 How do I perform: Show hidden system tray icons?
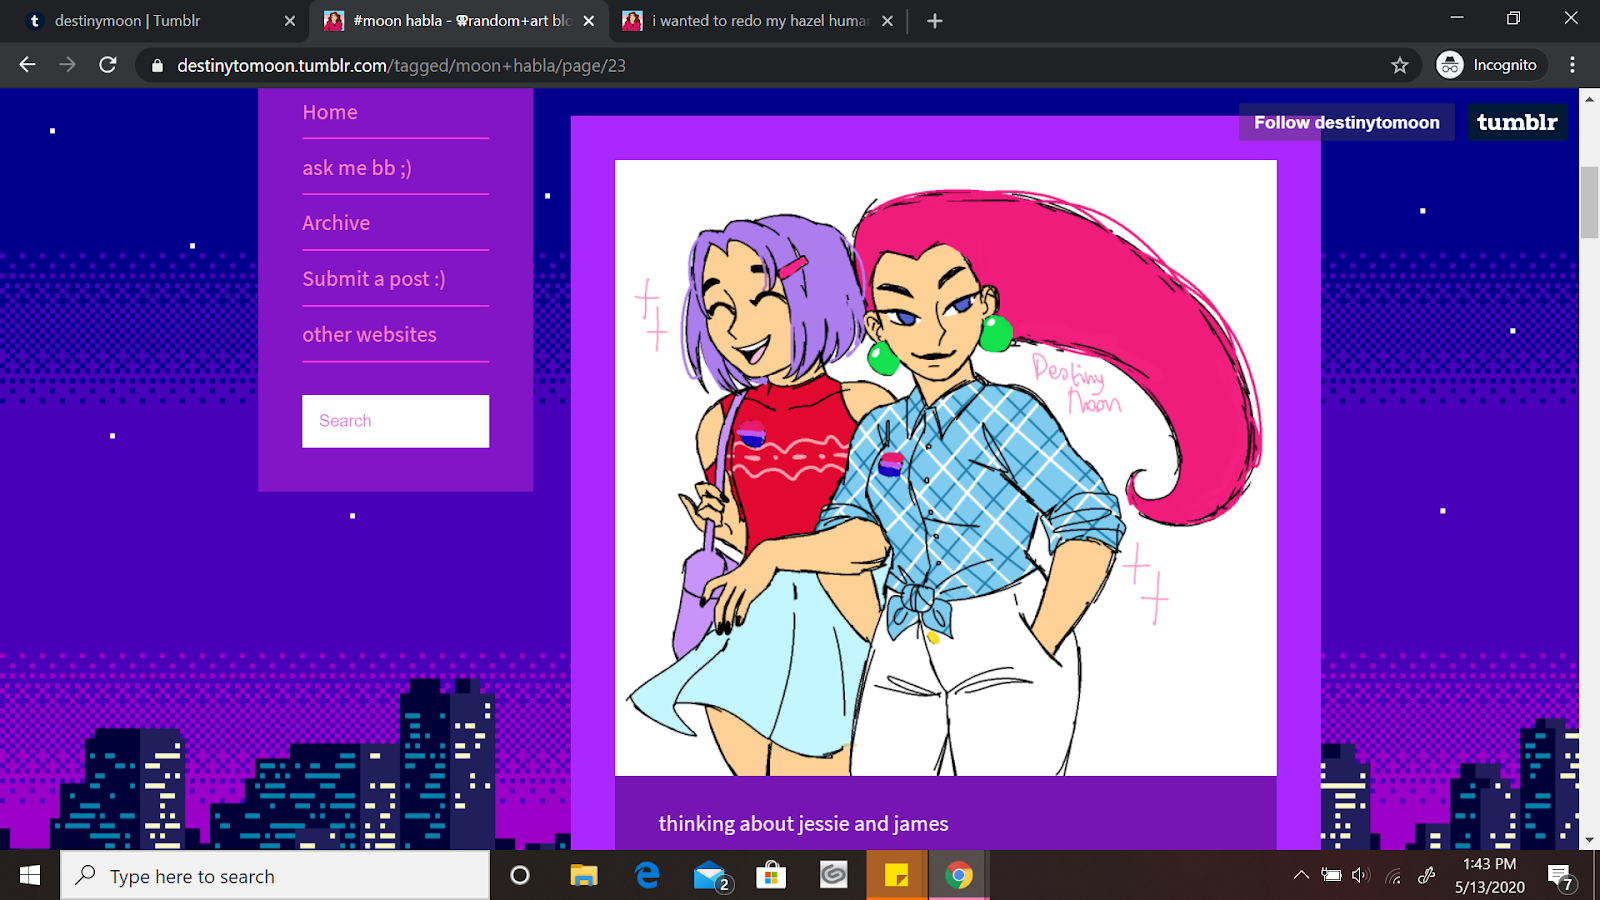(x=1301, y=875)
